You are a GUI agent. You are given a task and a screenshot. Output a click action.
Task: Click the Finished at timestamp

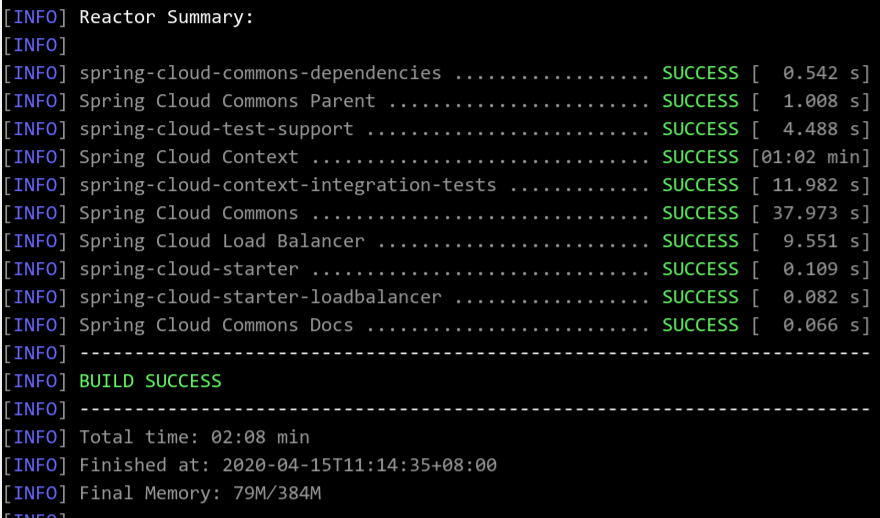coord(359,465)
